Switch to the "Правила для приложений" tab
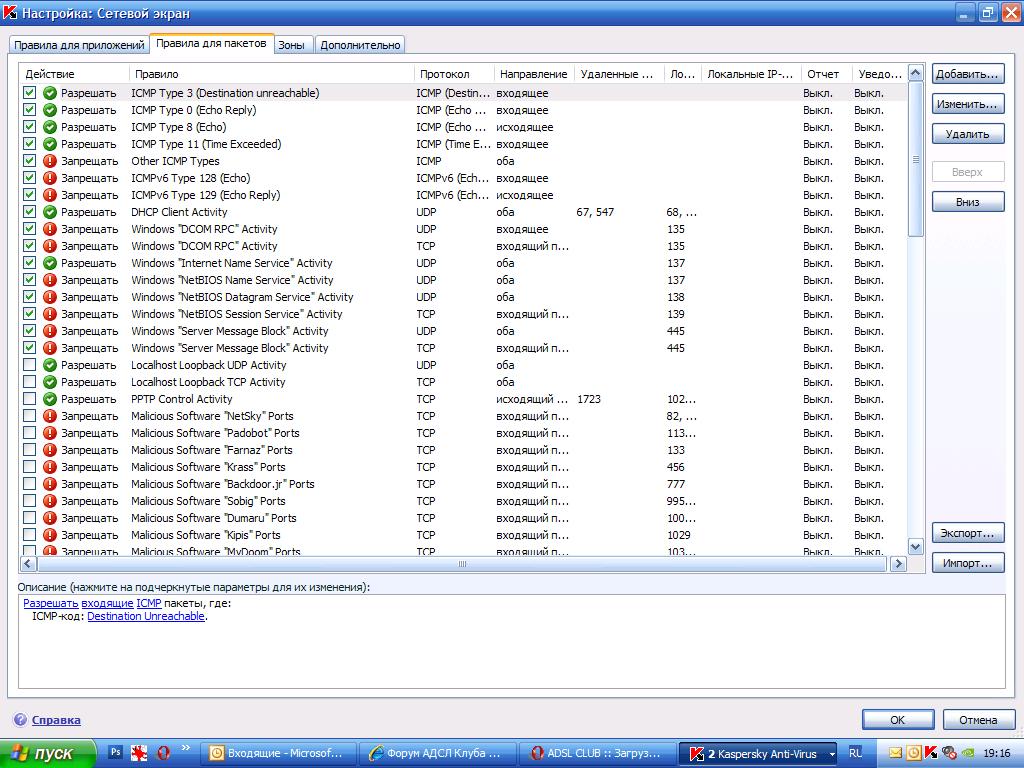 click(x=79, y=45)
